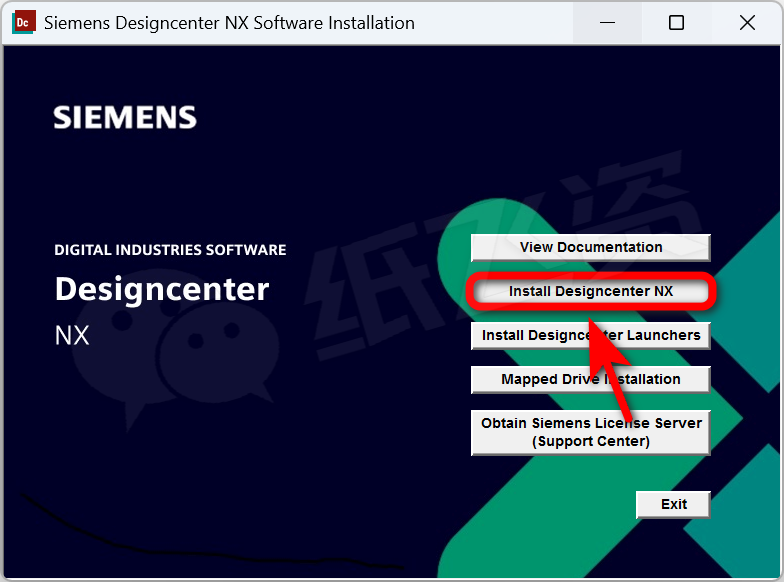784x582 pixels.
Task: Close the Siemens installer window
Action: [747, 22]
